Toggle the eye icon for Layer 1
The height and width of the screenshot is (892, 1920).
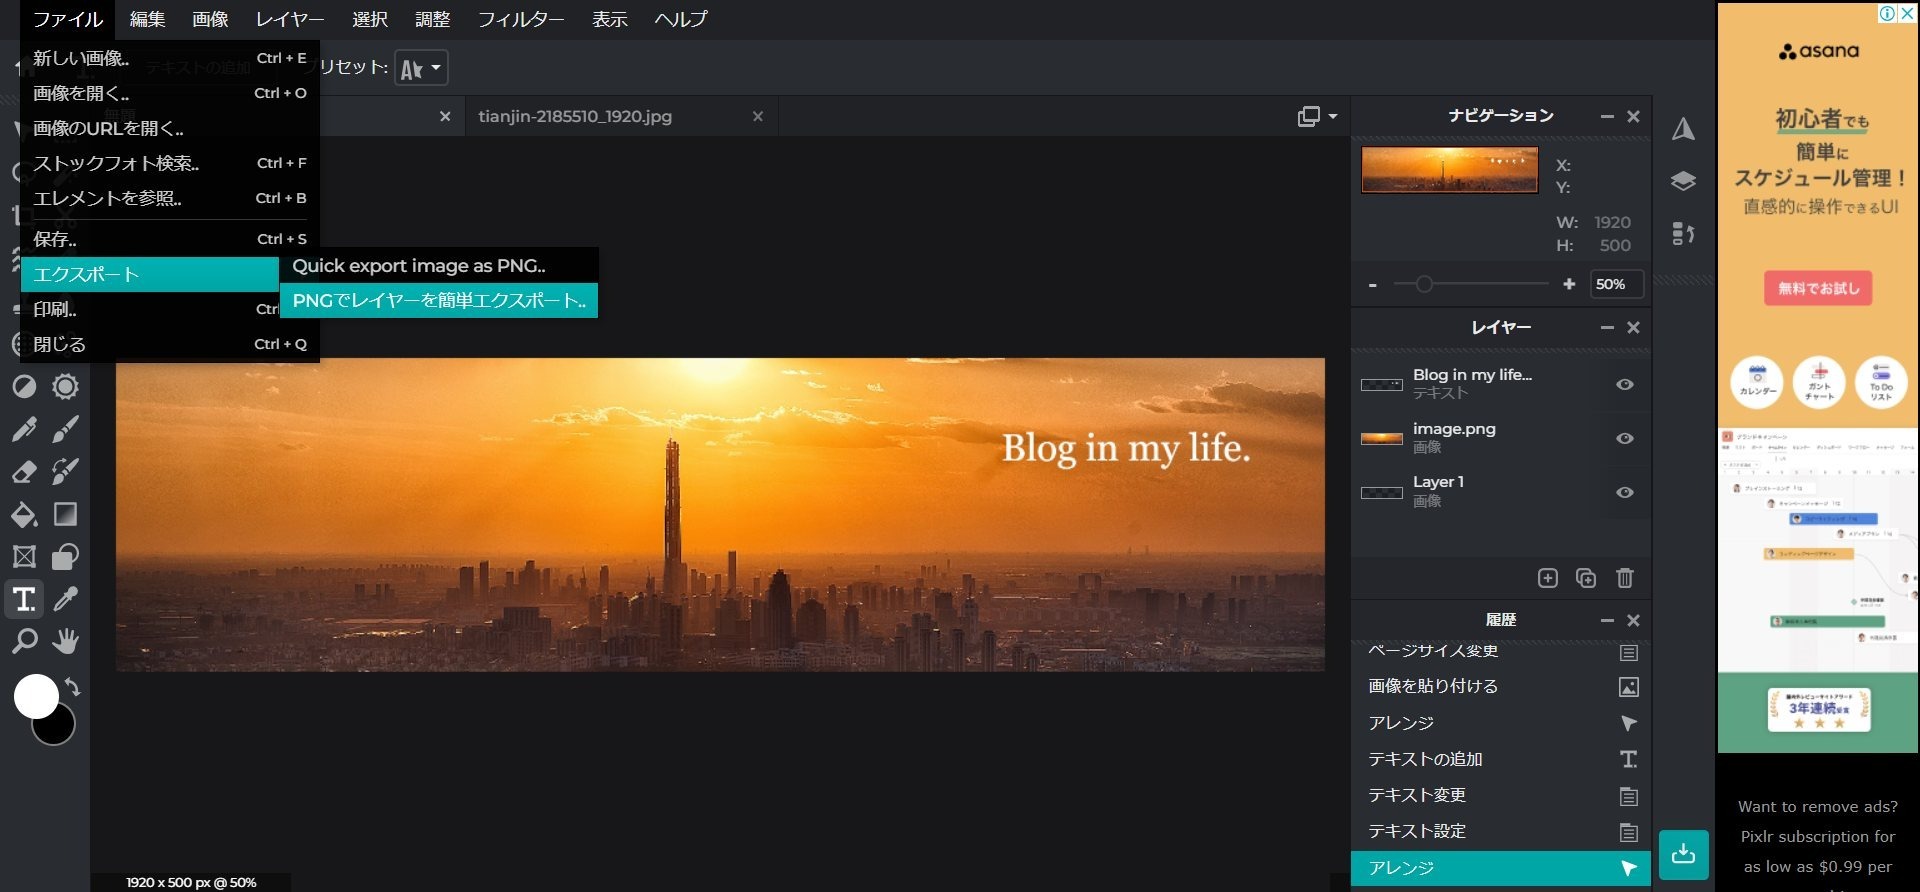(x=1625, y=492)
